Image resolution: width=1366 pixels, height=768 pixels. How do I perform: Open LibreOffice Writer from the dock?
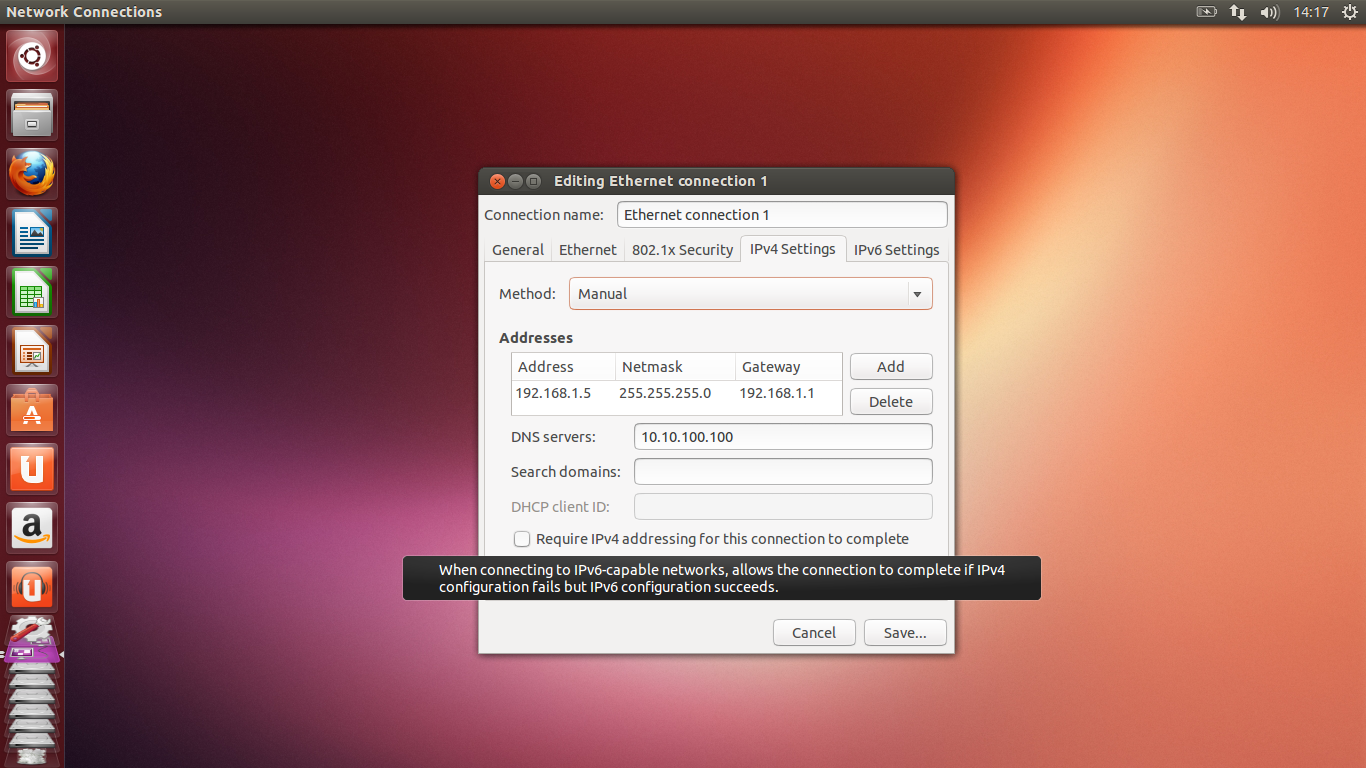coord(31,232)
